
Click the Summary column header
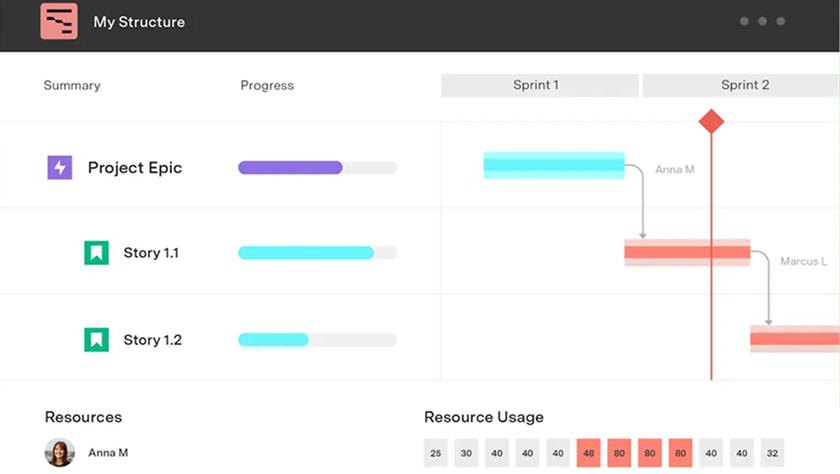[x=72, y=86]
